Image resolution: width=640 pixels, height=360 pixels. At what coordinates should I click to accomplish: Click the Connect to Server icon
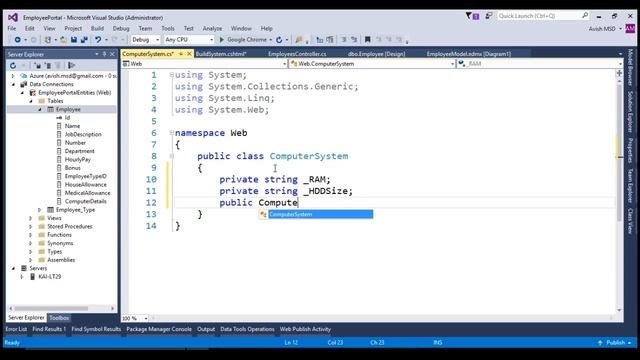(x=48, y=65)
